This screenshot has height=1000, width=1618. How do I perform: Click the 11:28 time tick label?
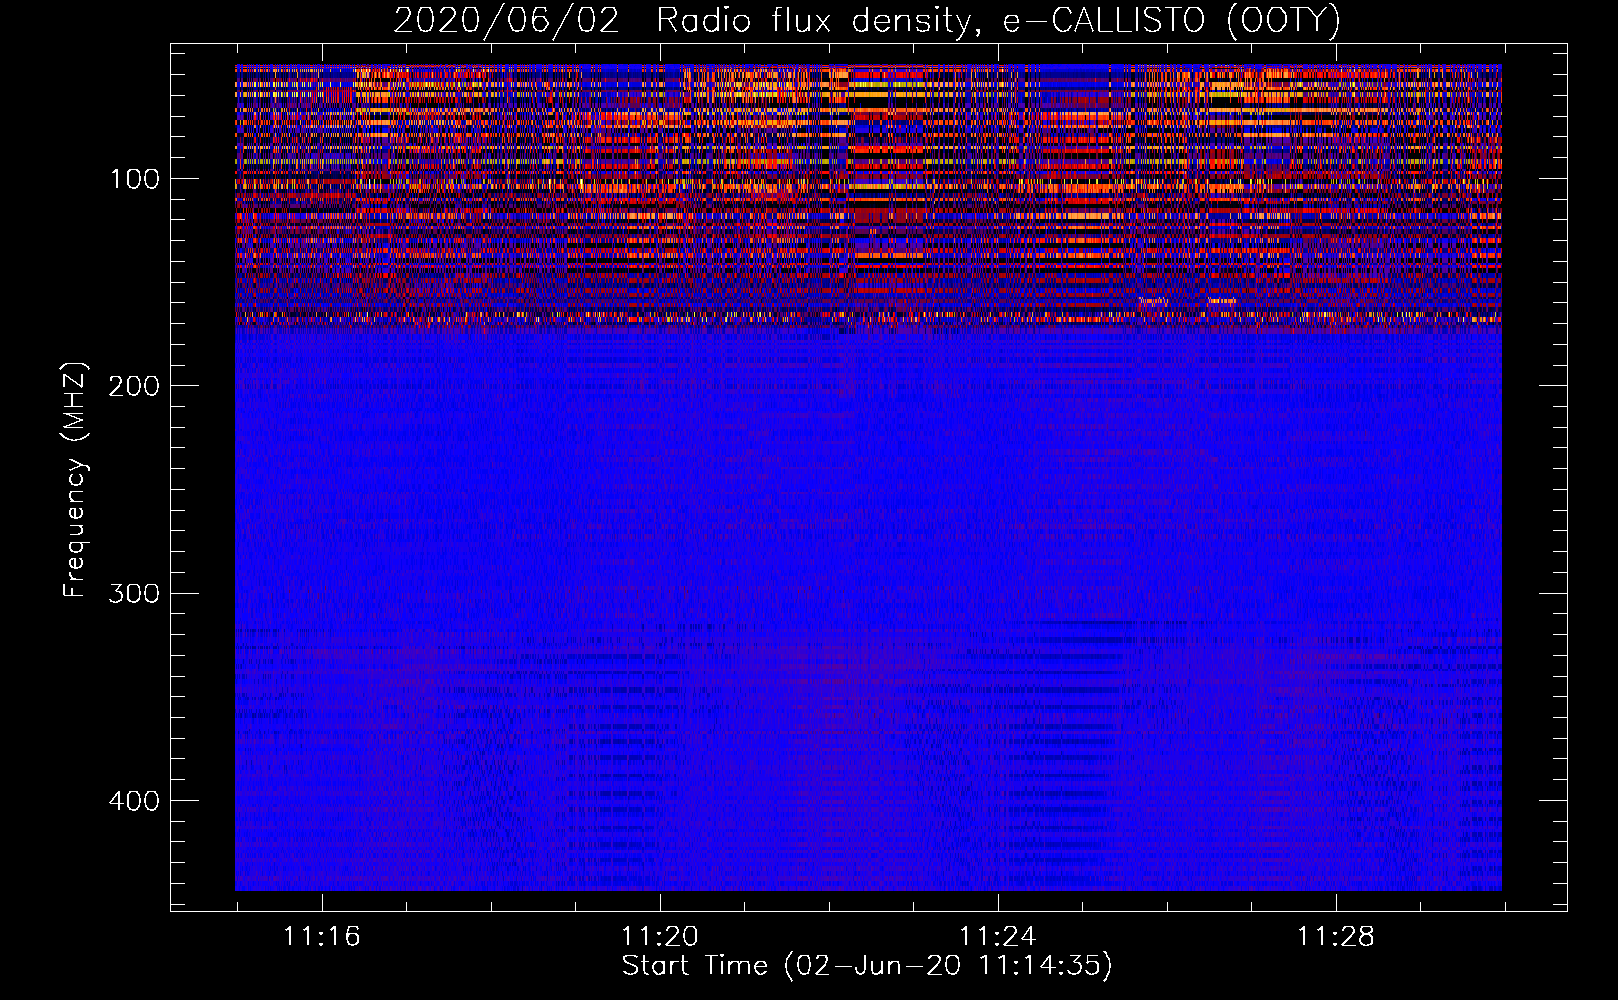click(x=1336, y=937)
